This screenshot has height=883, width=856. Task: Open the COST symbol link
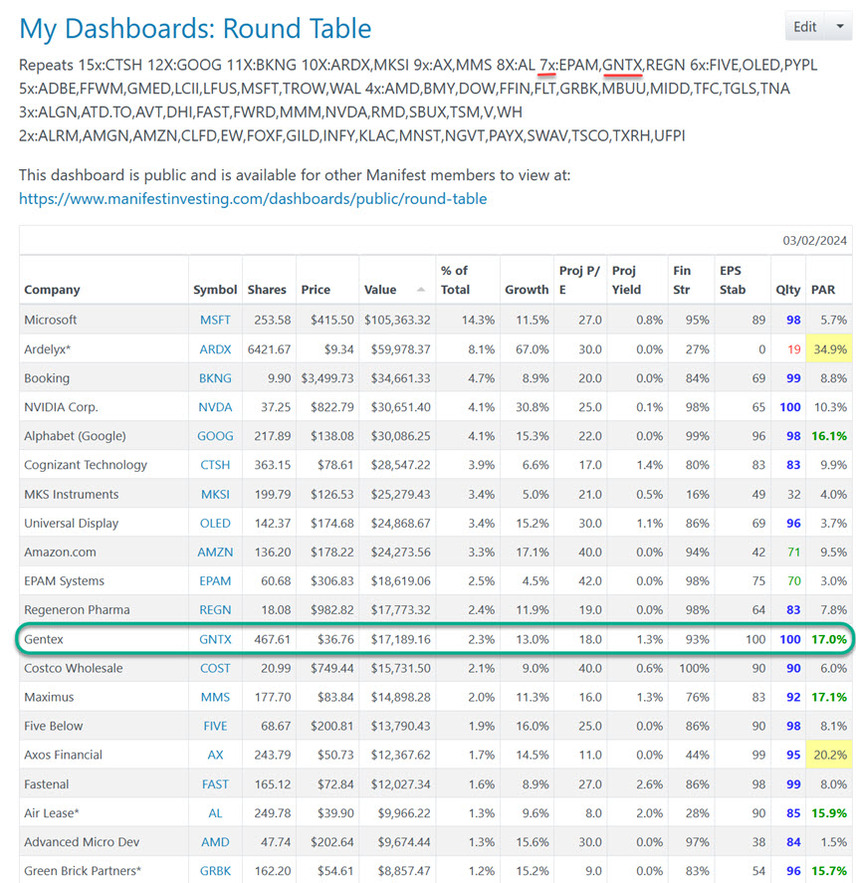coord(215,668)
